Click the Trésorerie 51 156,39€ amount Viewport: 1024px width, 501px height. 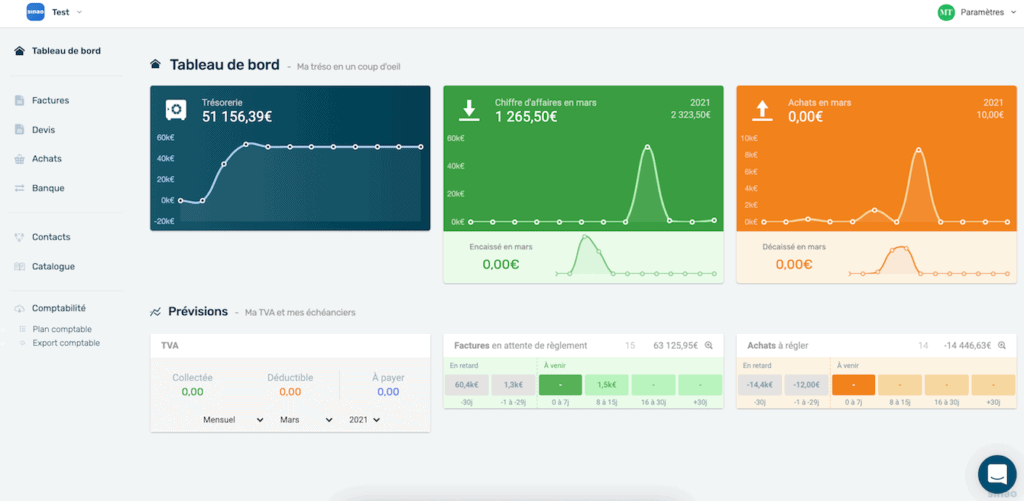[x=237, y=117]
